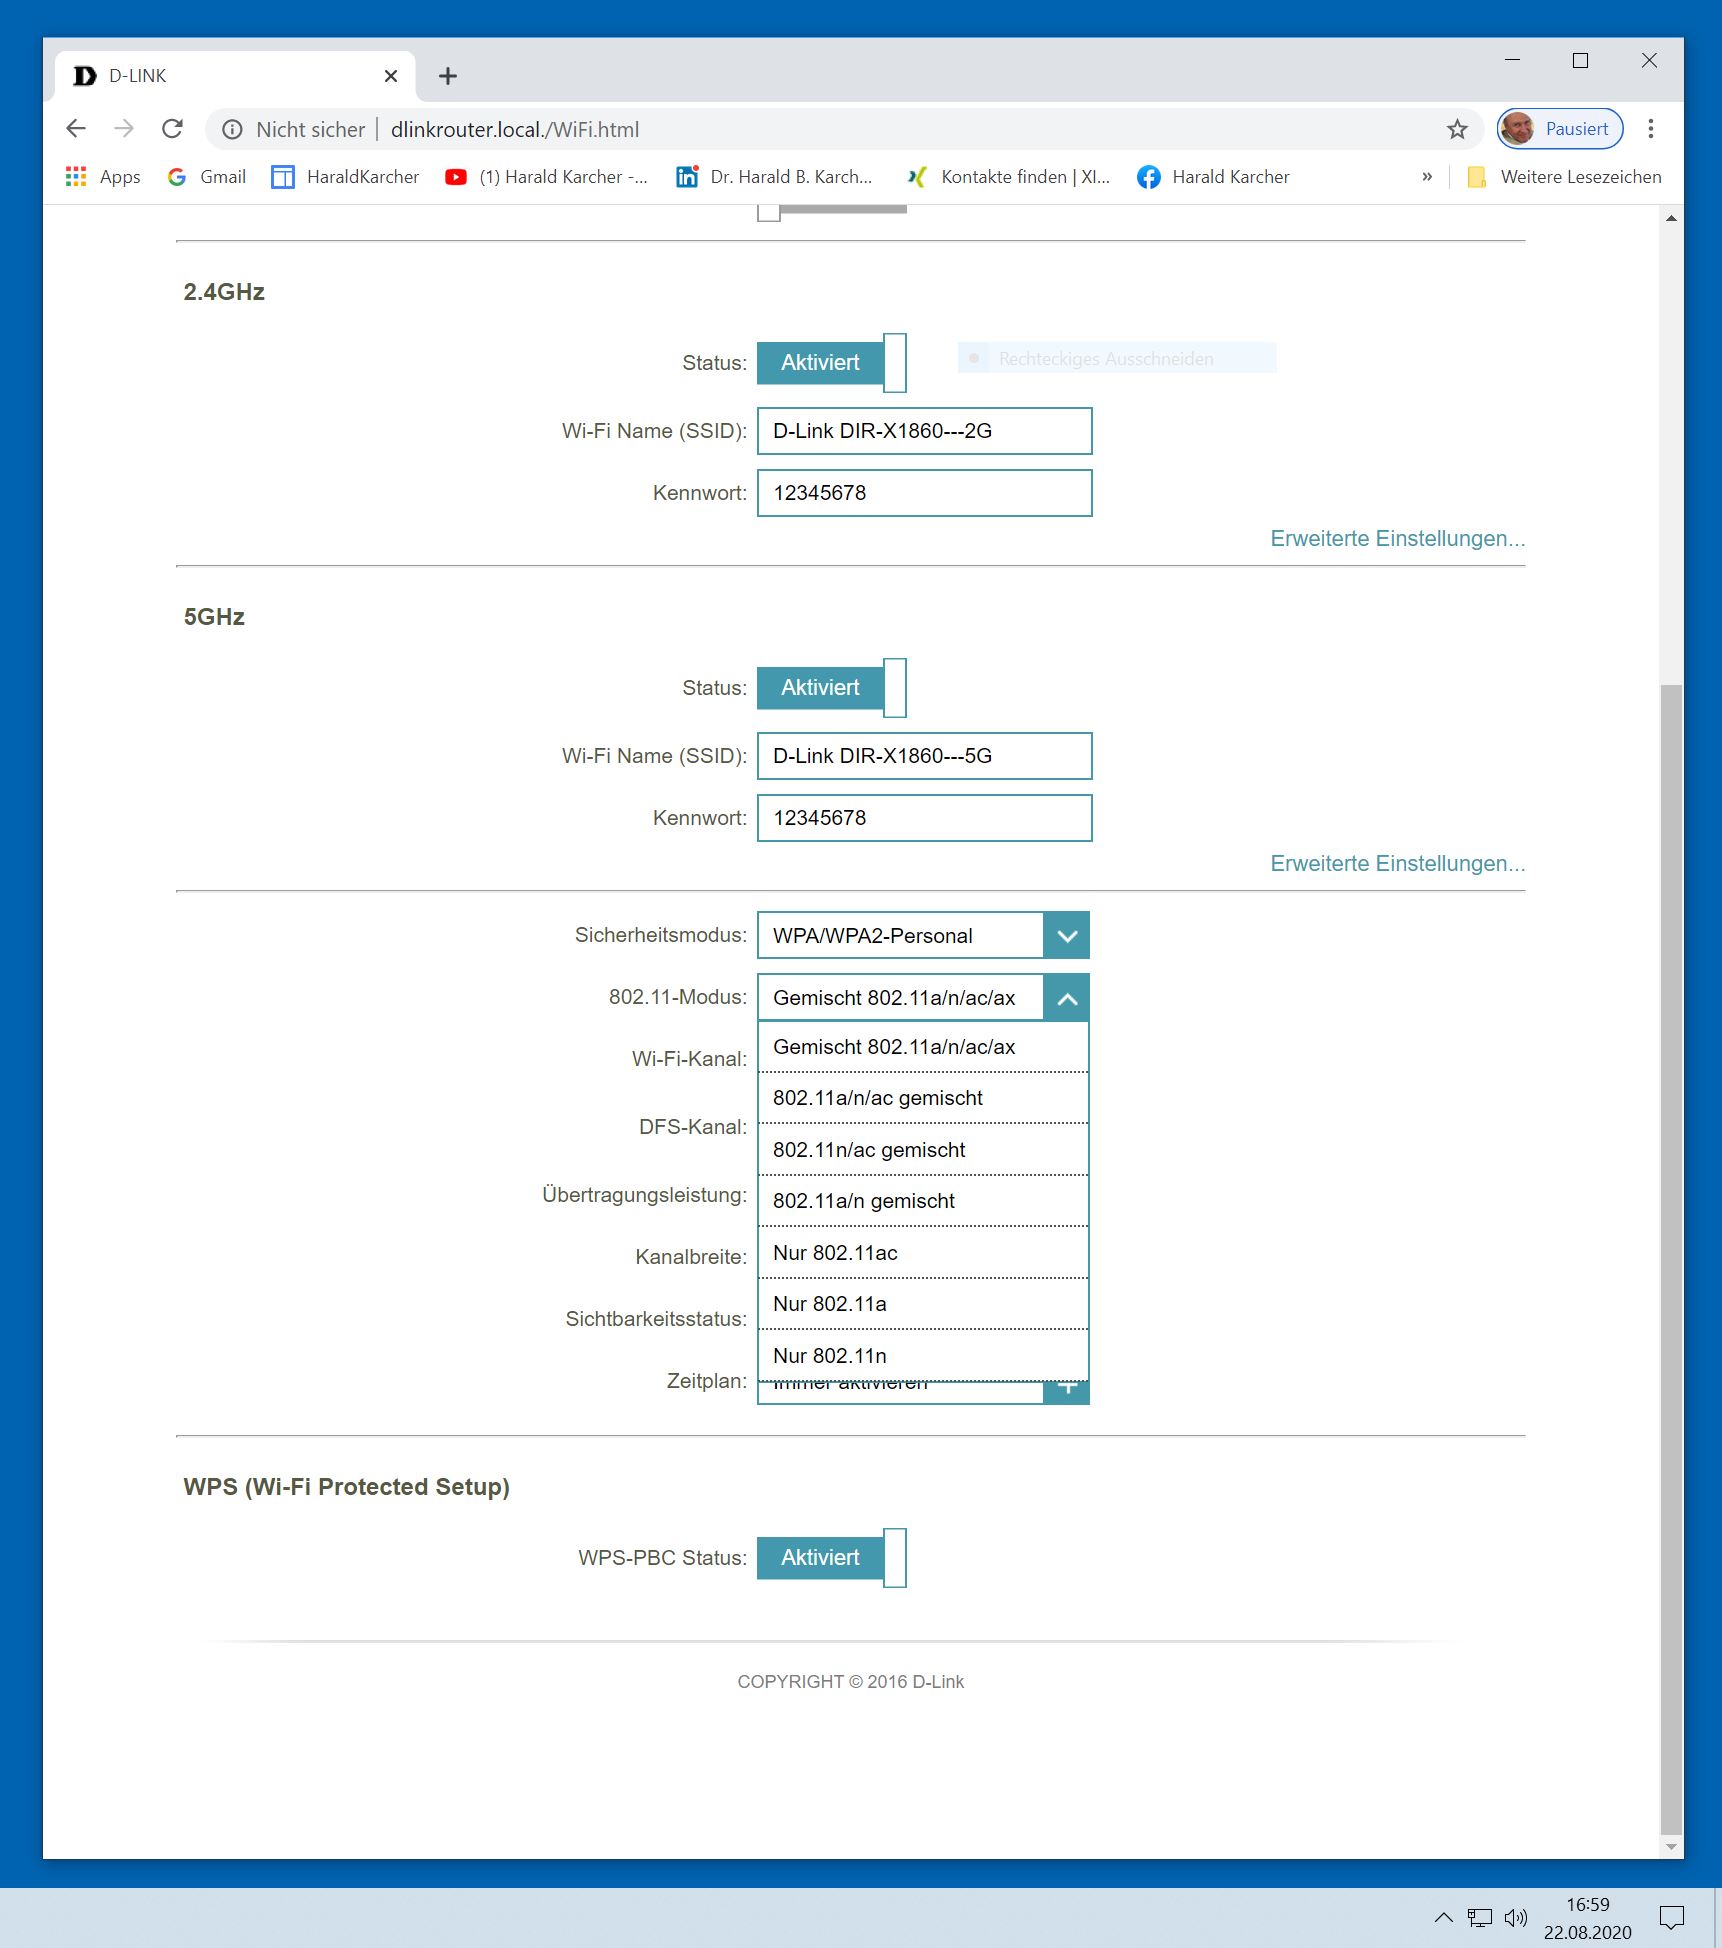
Task: Reload the router WiFi page
Action: [x=172, y=129]
